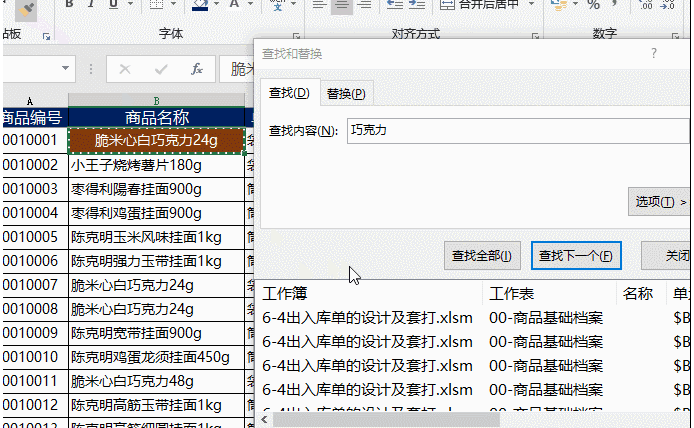Click the 关闭 button in the Find dialog
Image resolution: width=694 pixels, height=428 pixels.
[666, 256]
